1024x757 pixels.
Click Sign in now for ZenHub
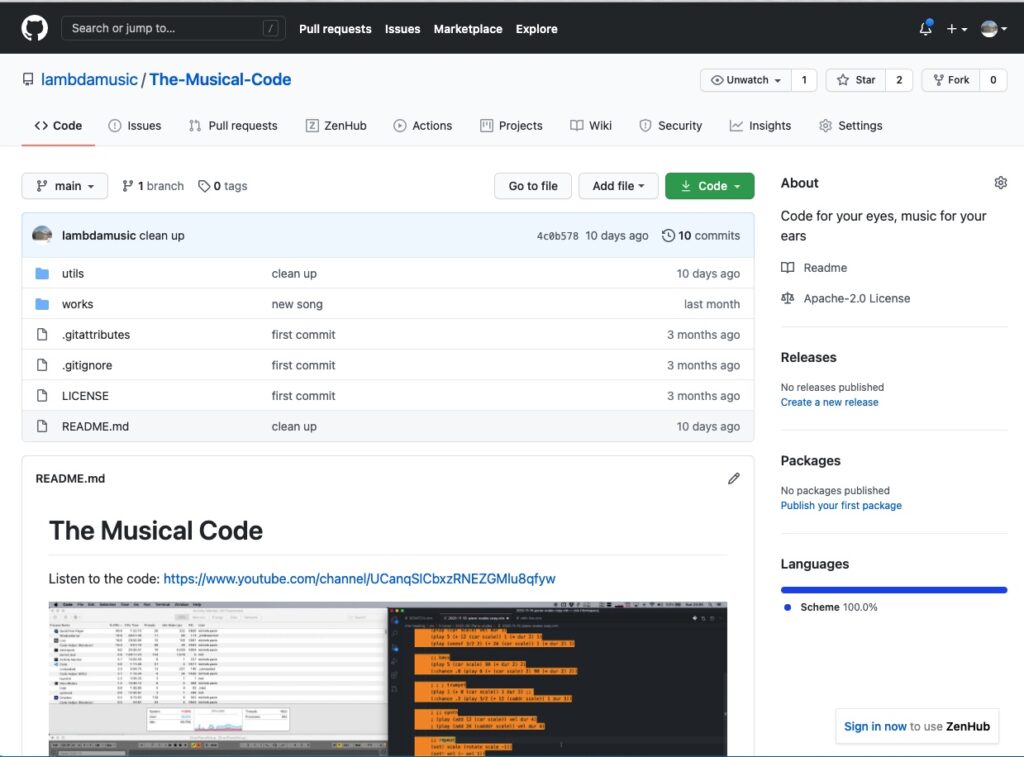click(x=875, y=726)
